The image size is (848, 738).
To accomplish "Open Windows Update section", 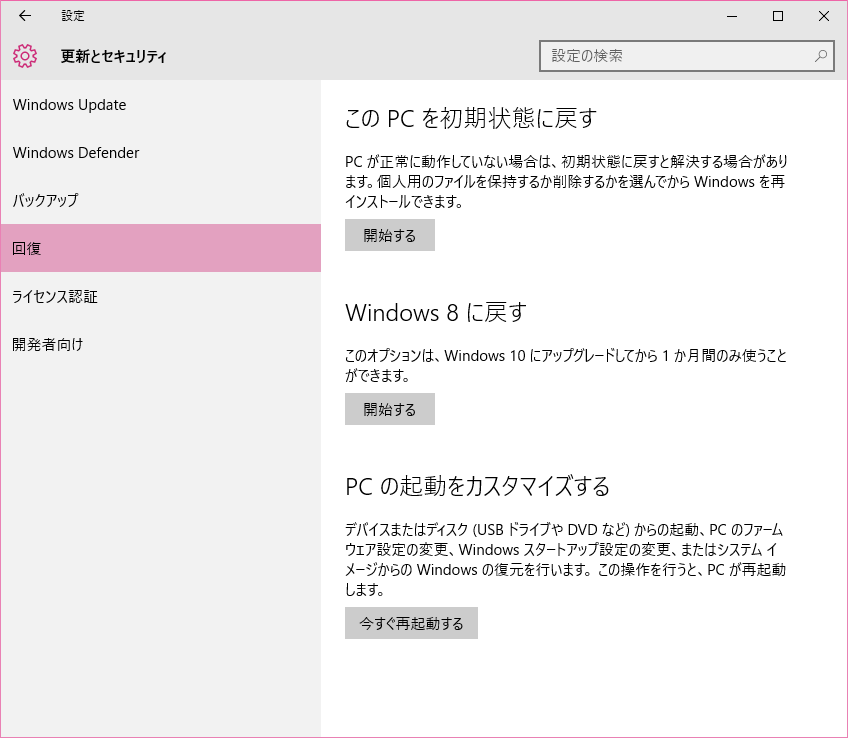I will click(161, 105).
